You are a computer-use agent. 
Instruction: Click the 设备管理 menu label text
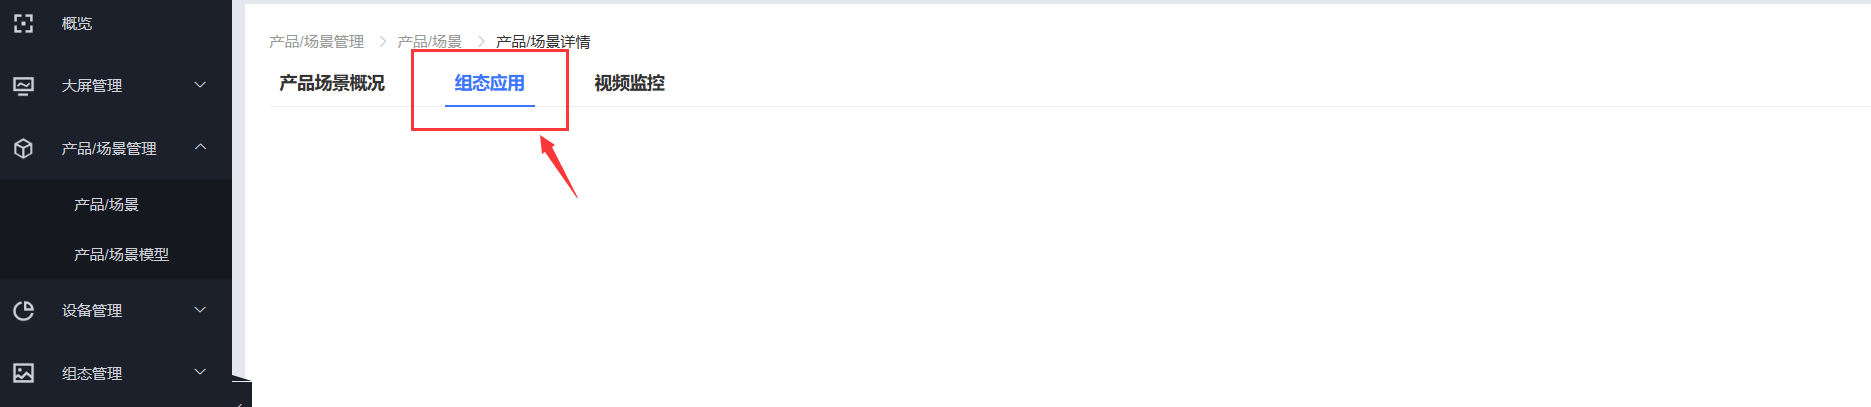92,311
